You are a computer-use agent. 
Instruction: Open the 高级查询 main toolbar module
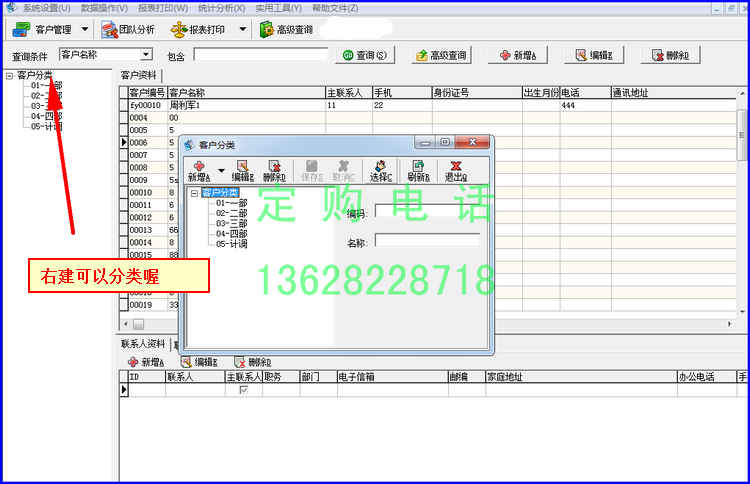(x=286, y=30)
